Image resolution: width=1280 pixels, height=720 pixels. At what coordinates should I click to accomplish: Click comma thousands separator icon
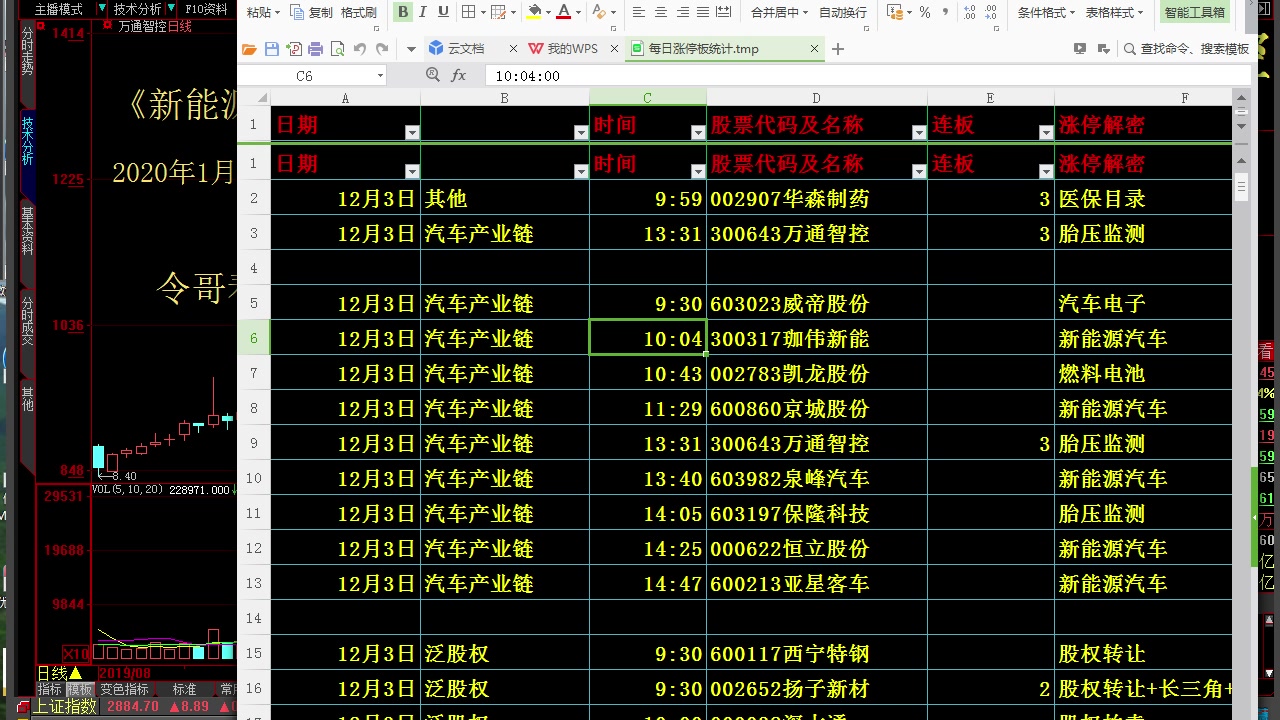tap(945, 12)
